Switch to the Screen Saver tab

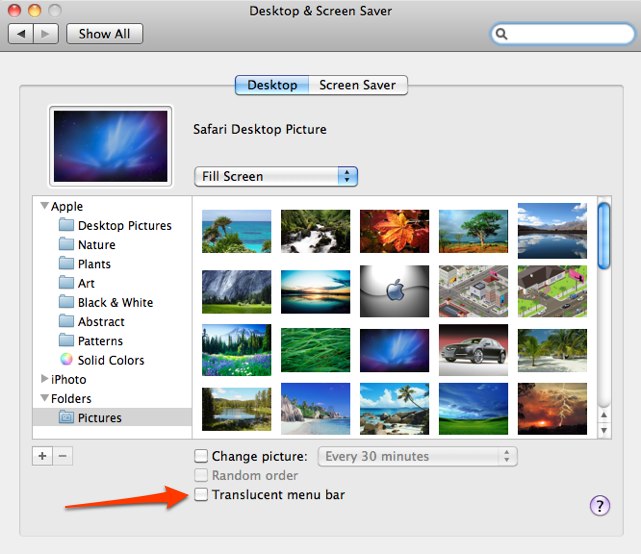[x=358, y=85]
